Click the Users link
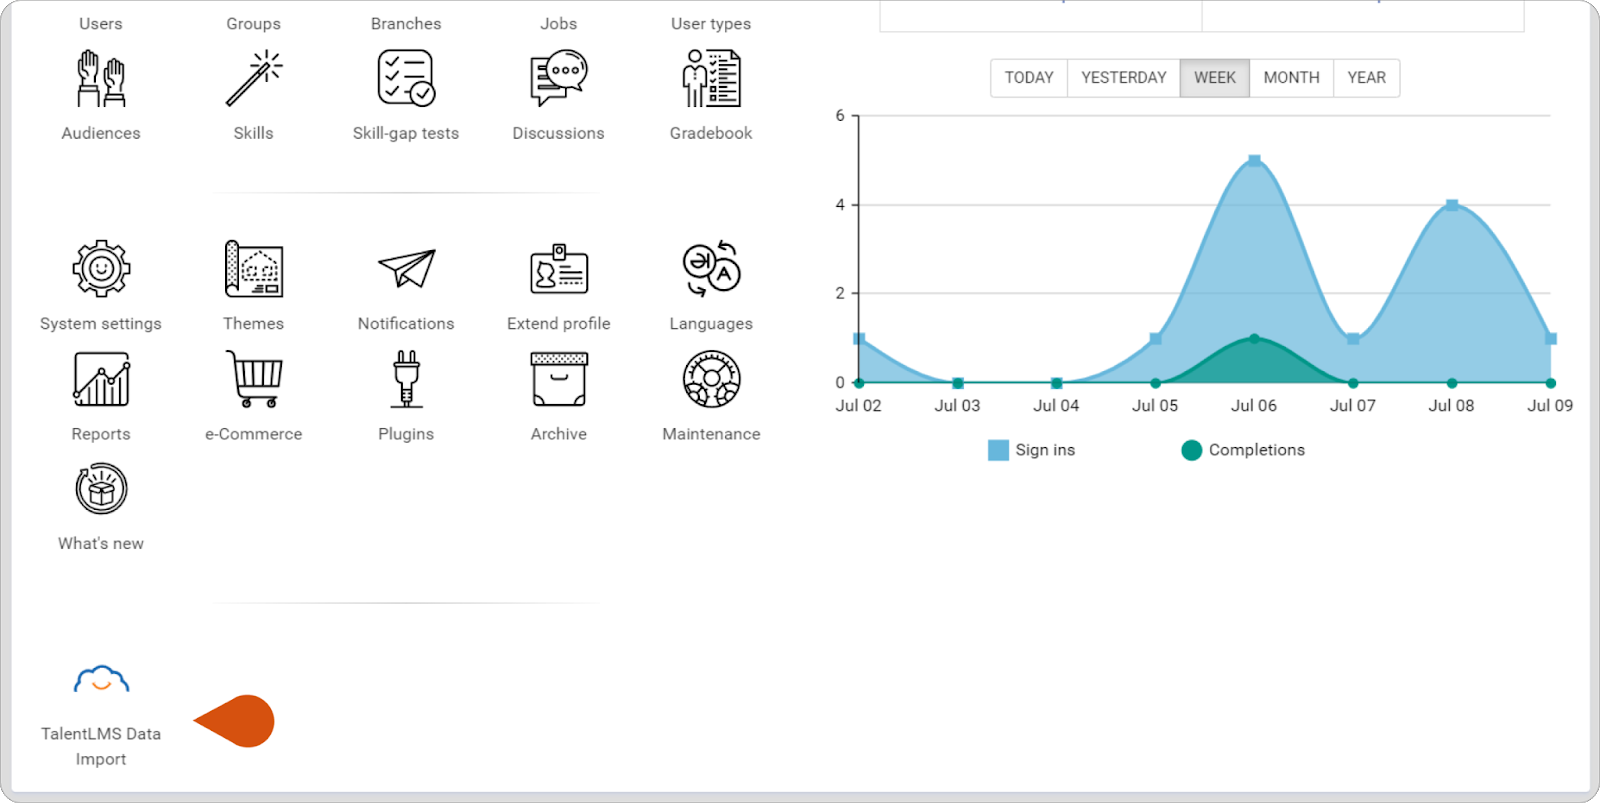 pyautogui.click(x=101, y=24)
